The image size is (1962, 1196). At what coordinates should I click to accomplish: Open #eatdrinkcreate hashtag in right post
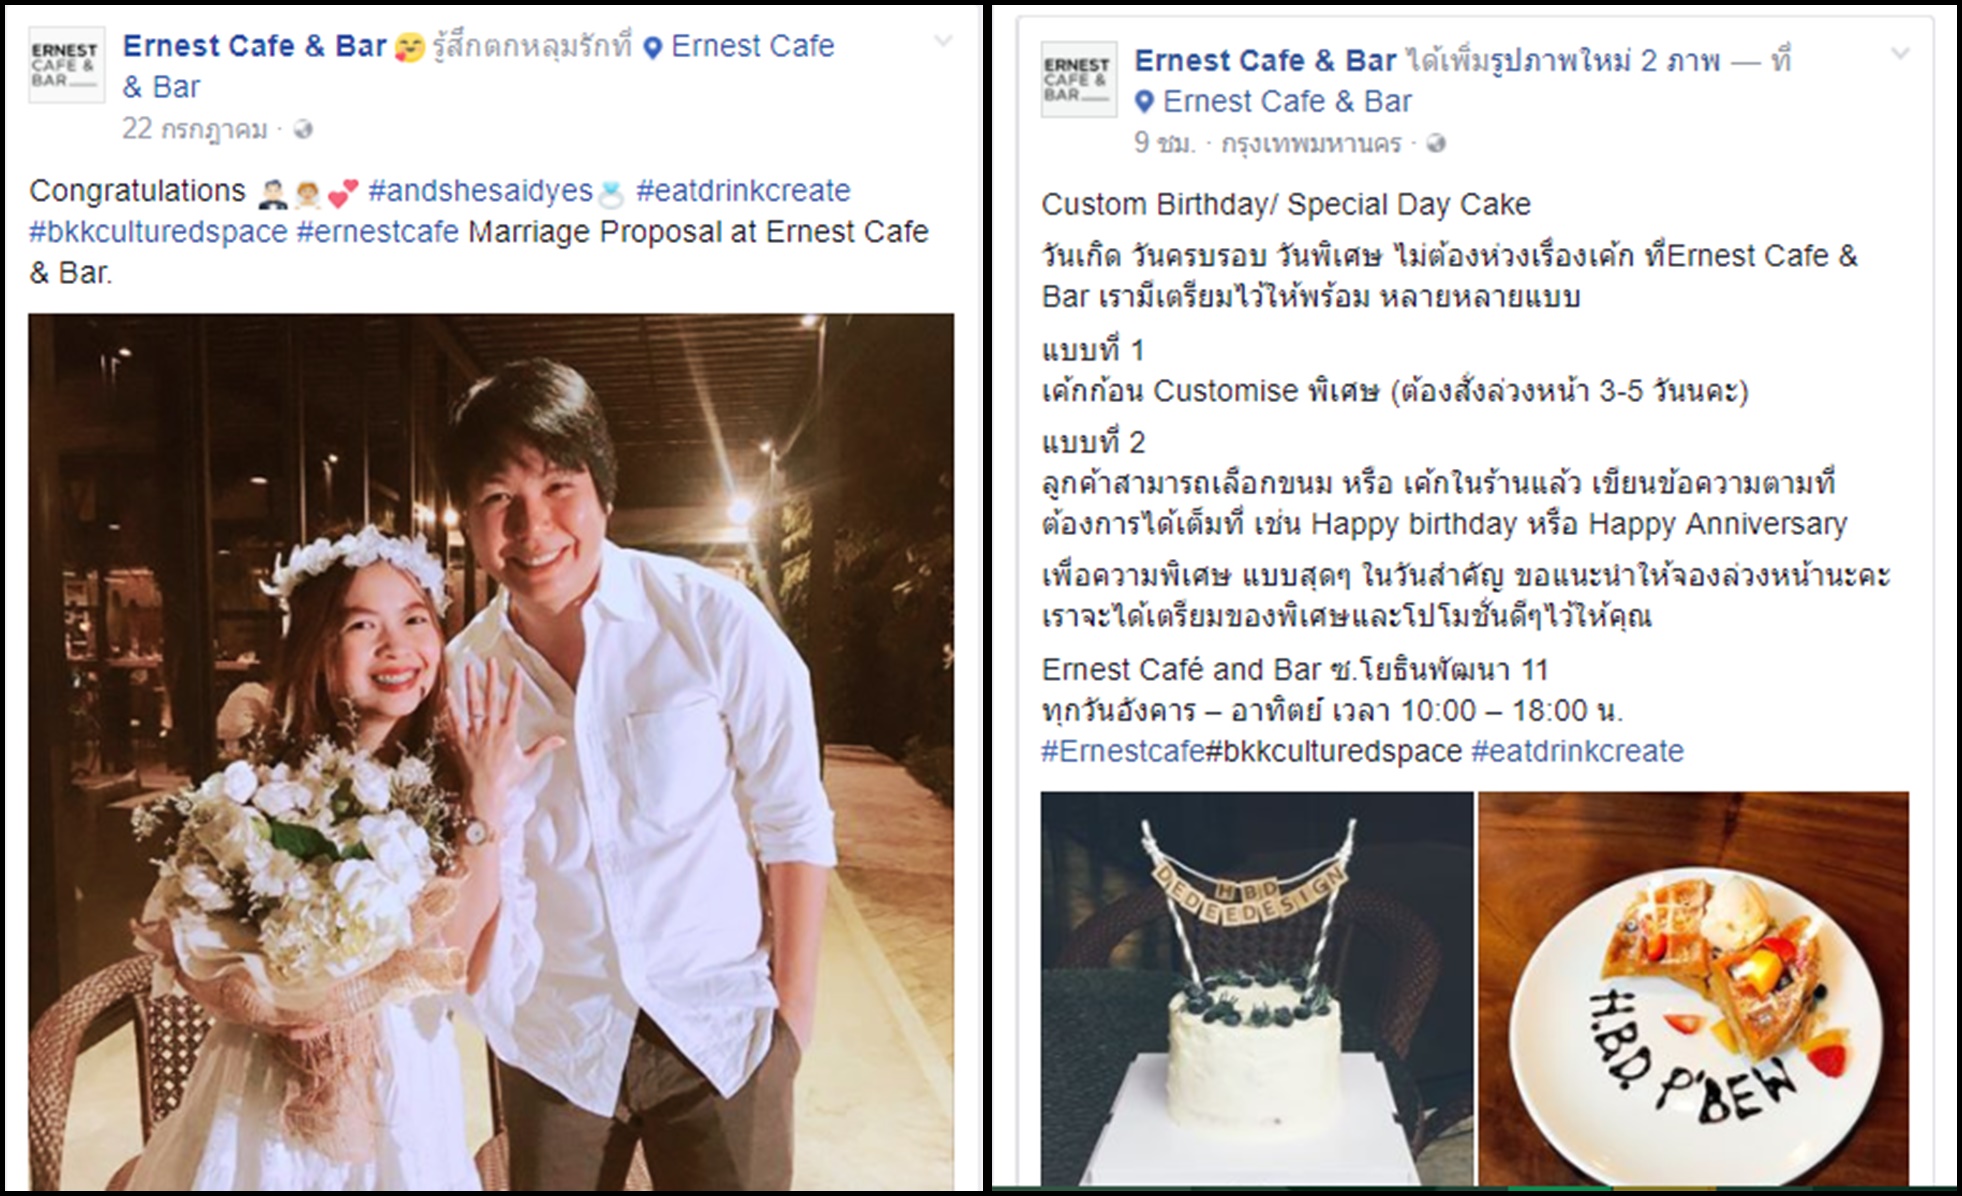pyautogui.click(x=1578, y=751)
